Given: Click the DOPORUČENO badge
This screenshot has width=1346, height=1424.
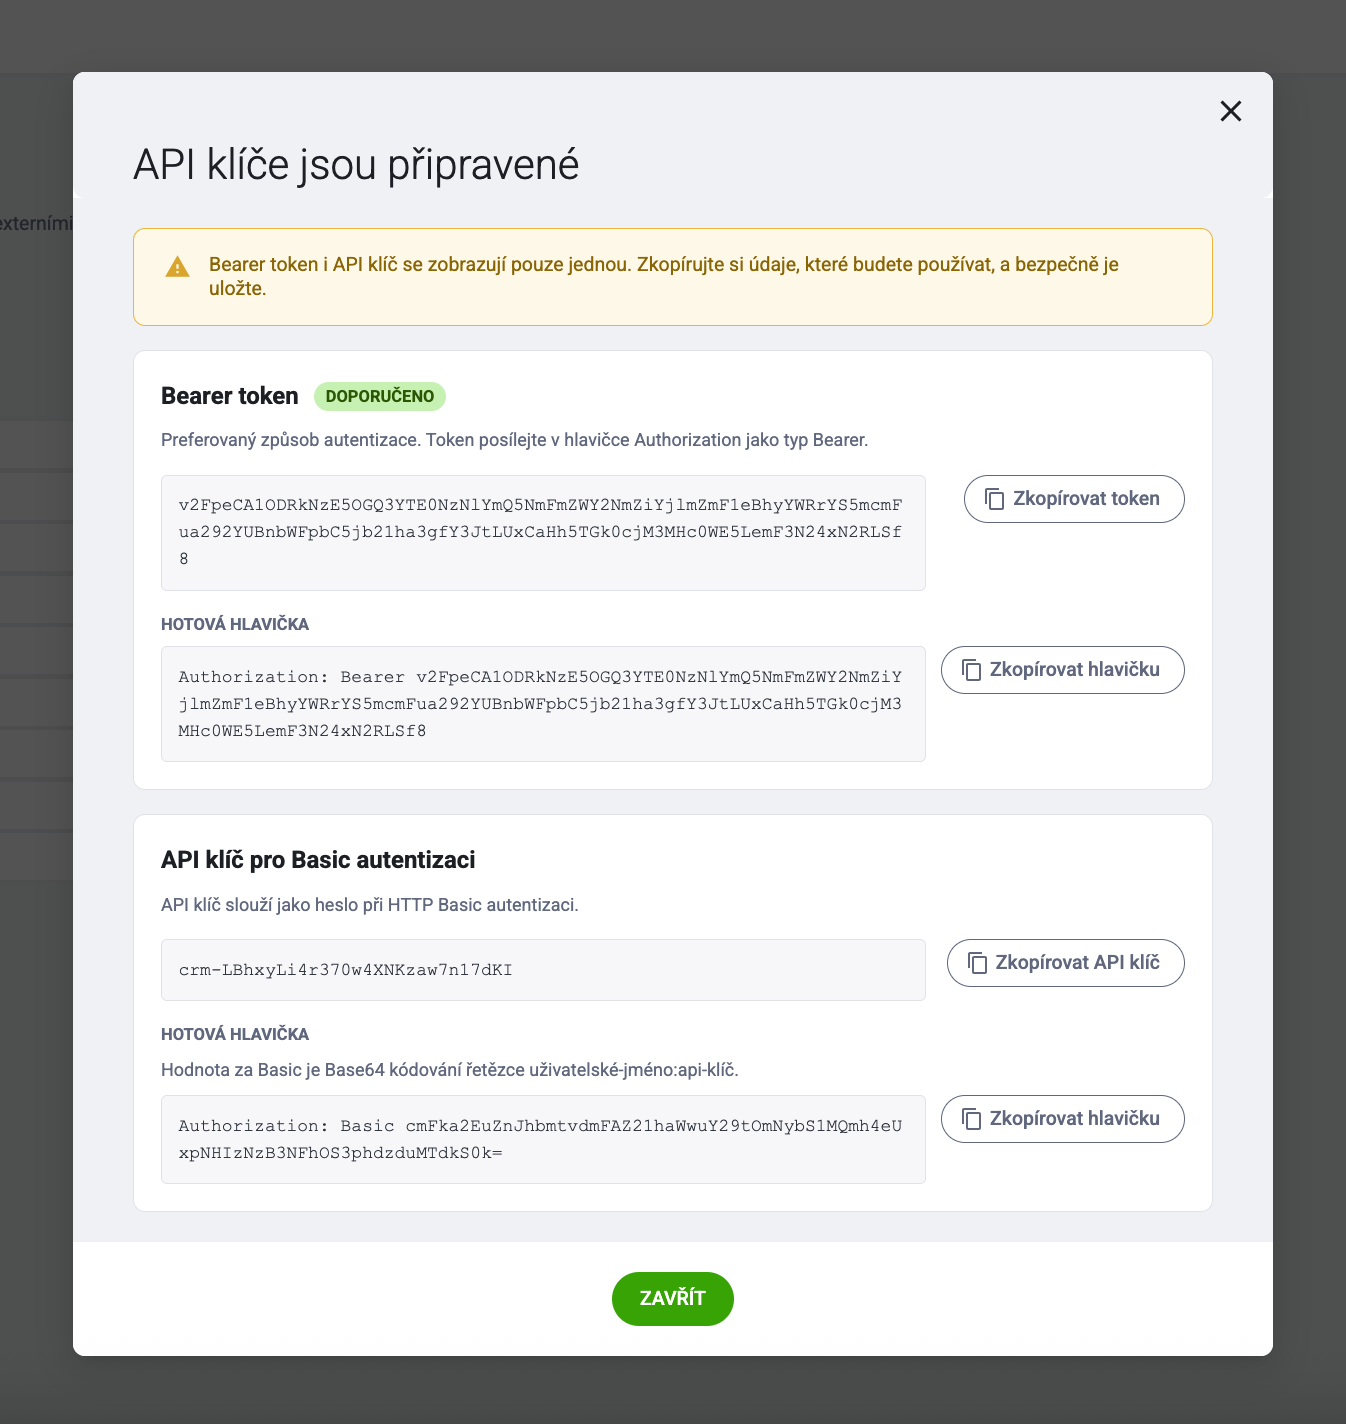Looking at the screenshot, I should [x=380, y=396].
